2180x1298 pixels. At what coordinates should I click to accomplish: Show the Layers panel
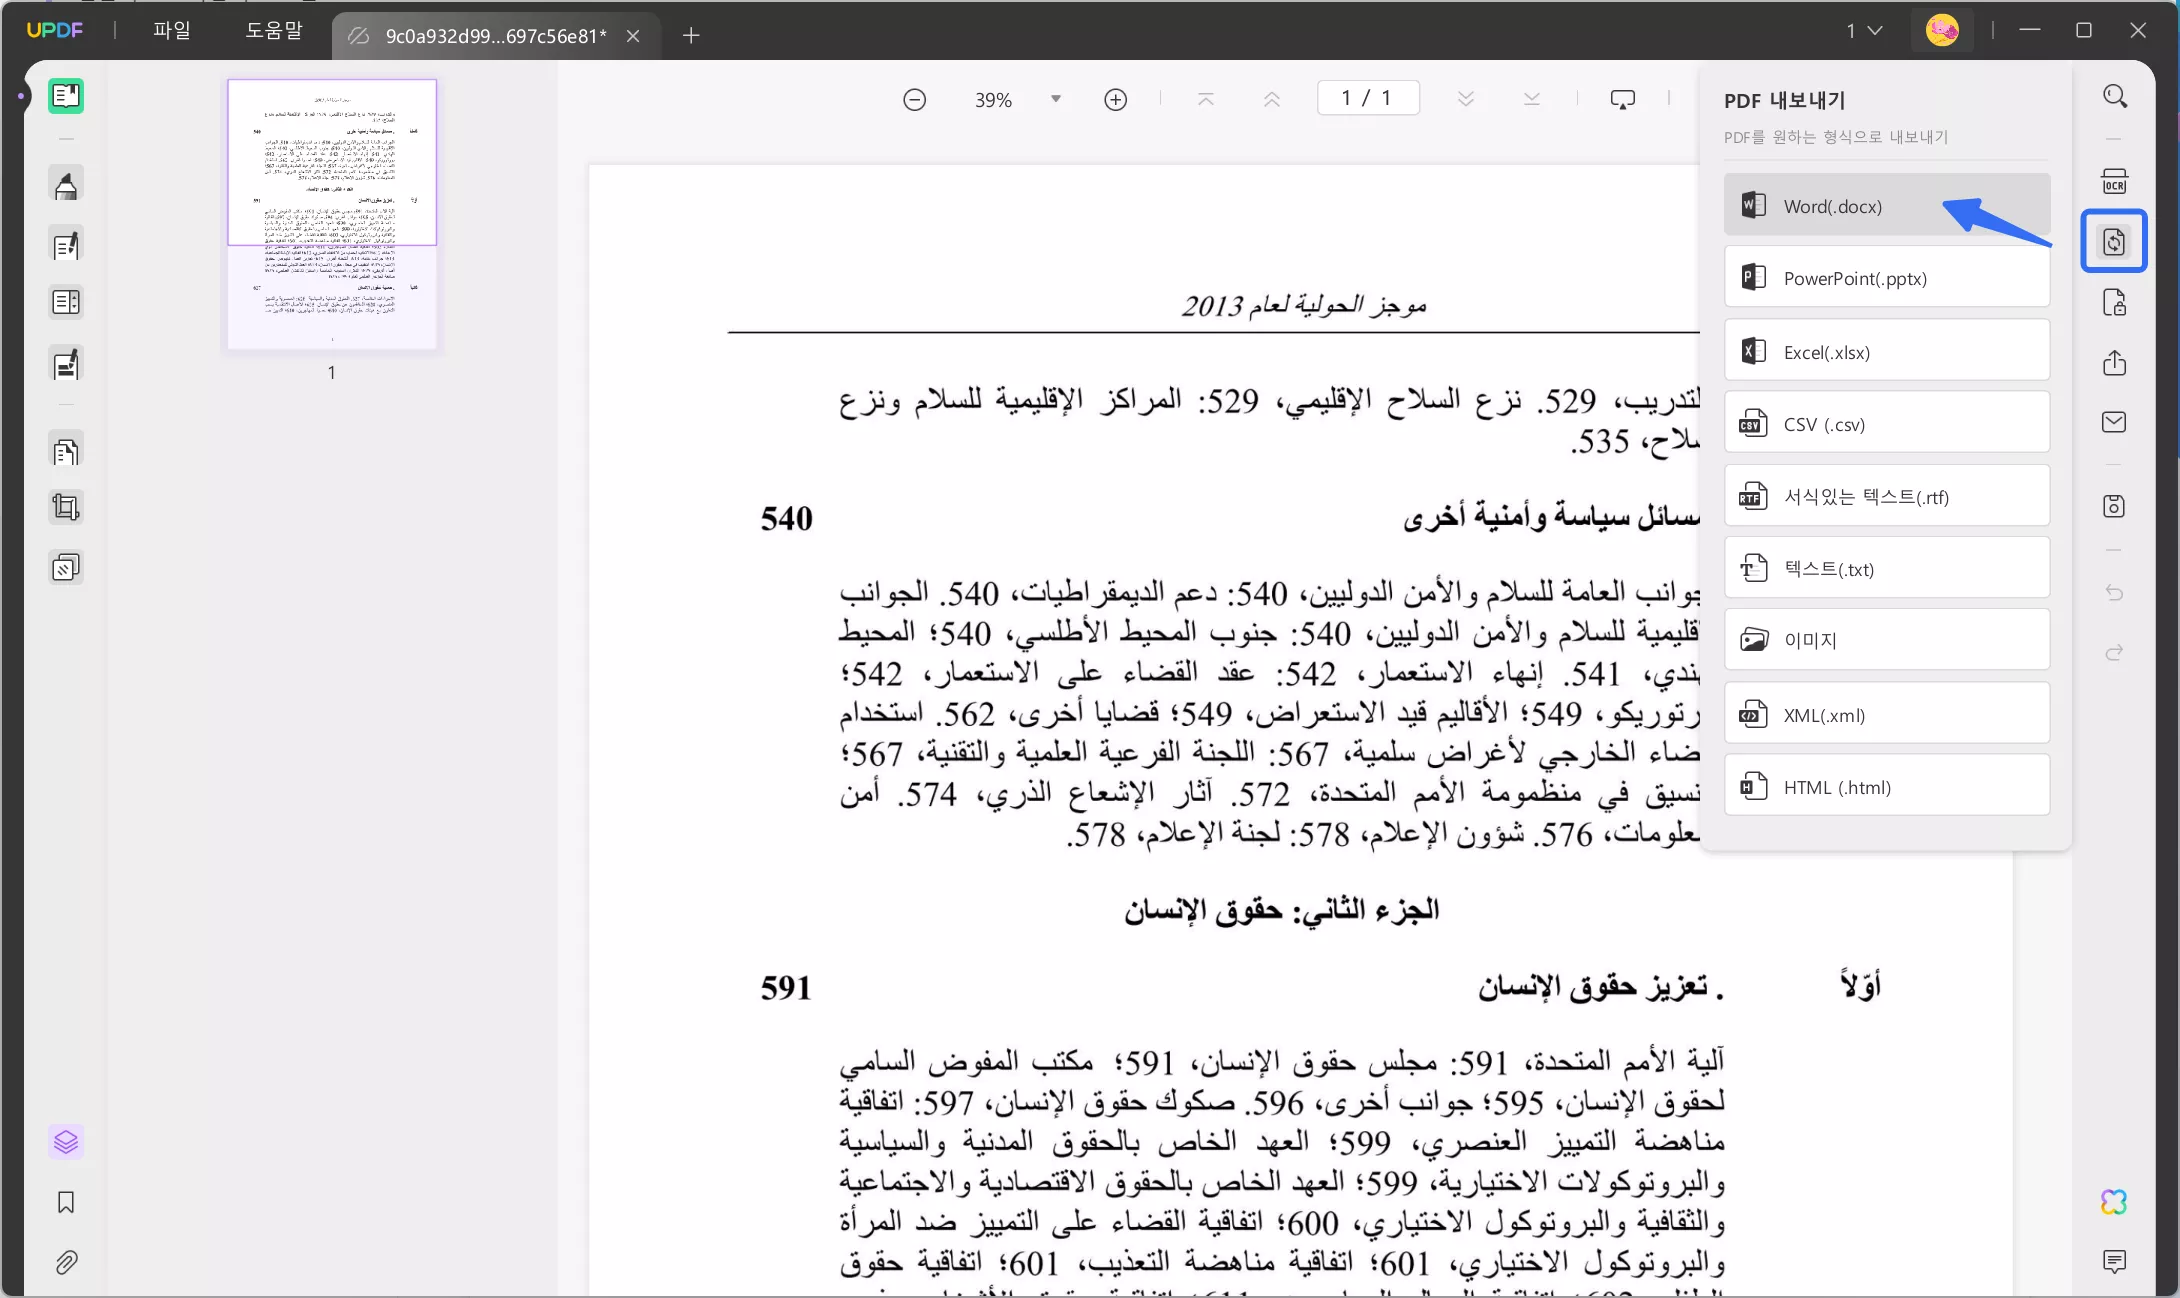(66, 1141)
